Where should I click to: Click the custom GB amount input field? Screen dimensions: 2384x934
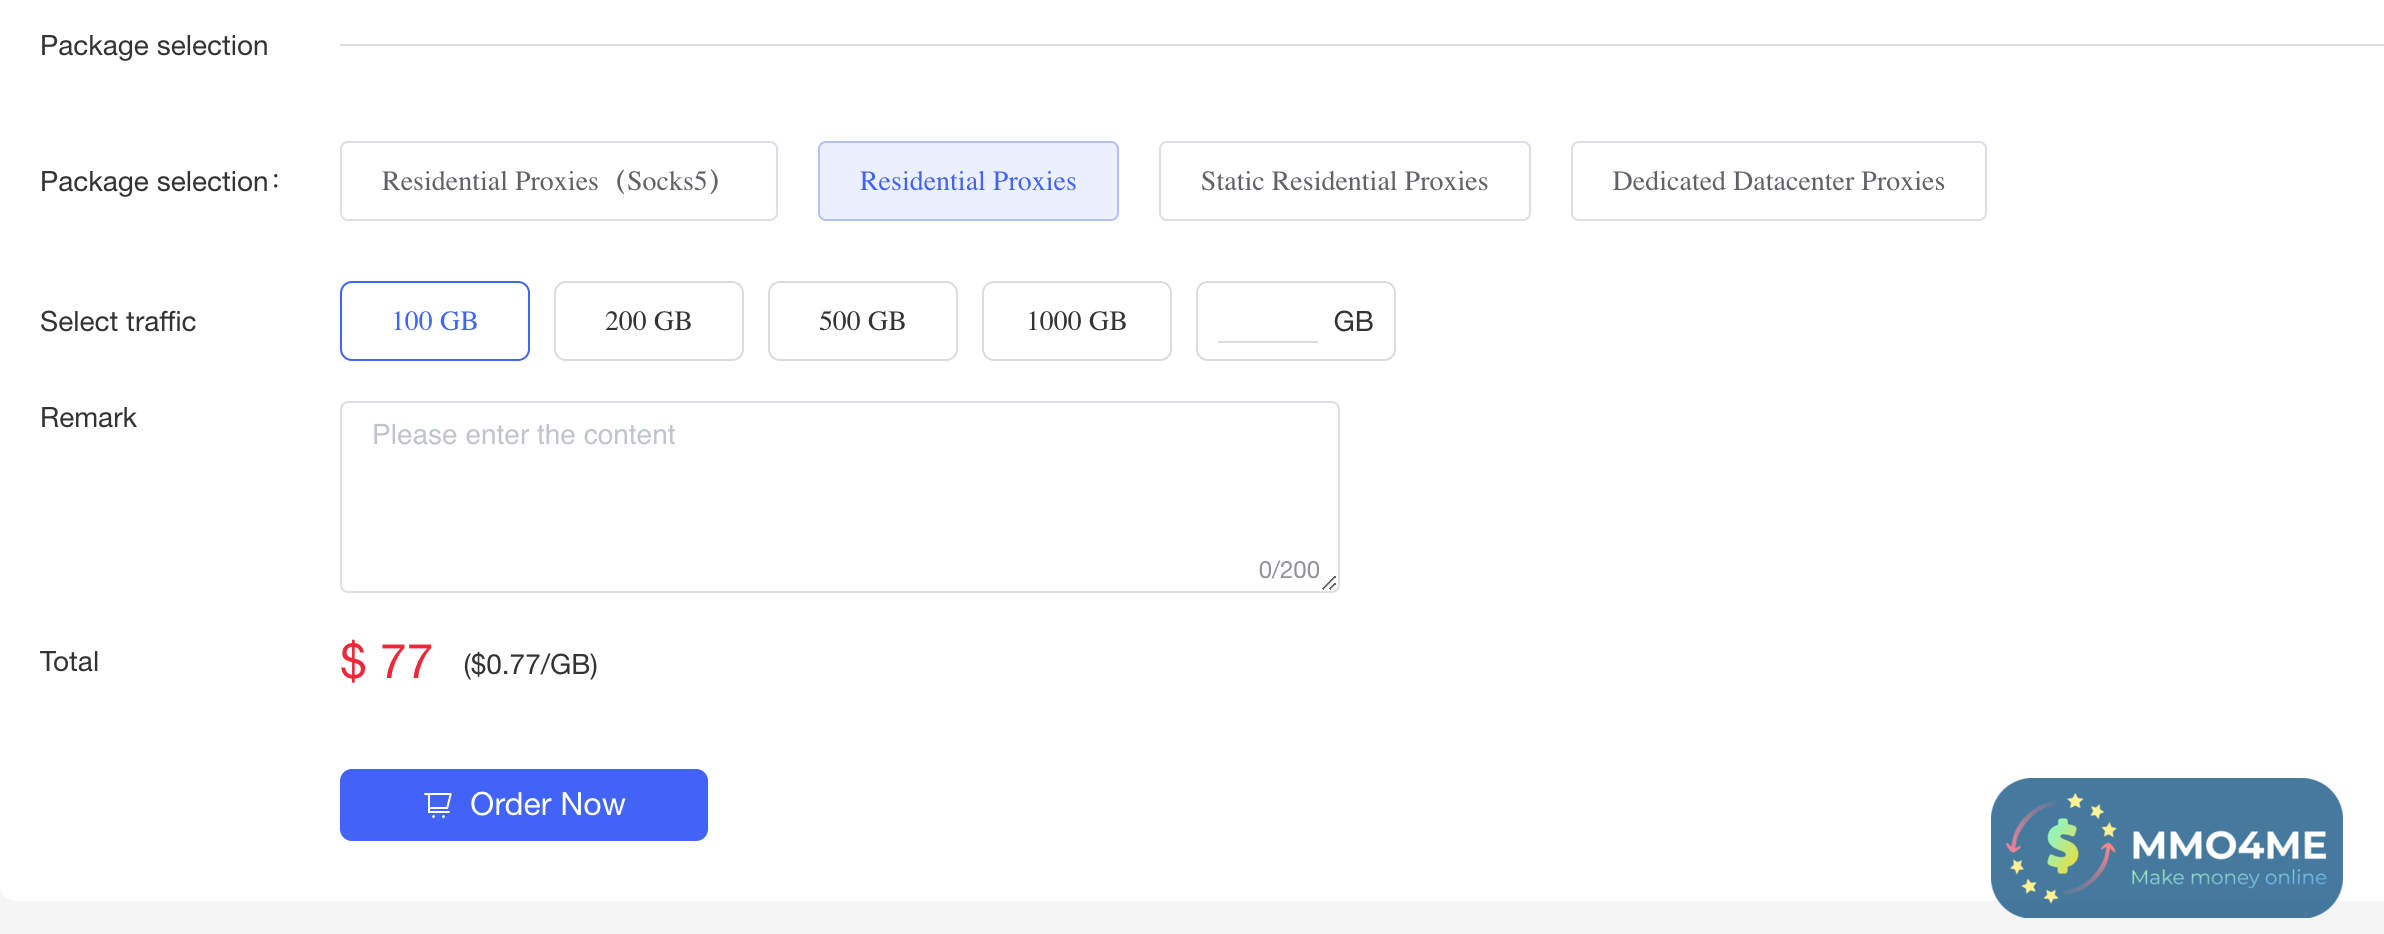[1267, 323]
